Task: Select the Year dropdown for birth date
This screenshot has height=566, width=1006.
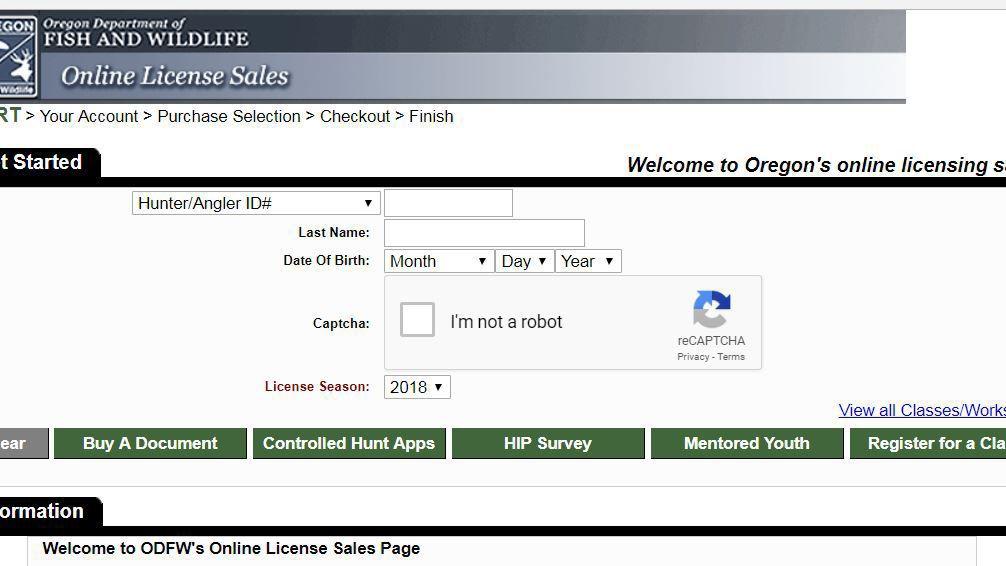Action: tap(587, 261)
